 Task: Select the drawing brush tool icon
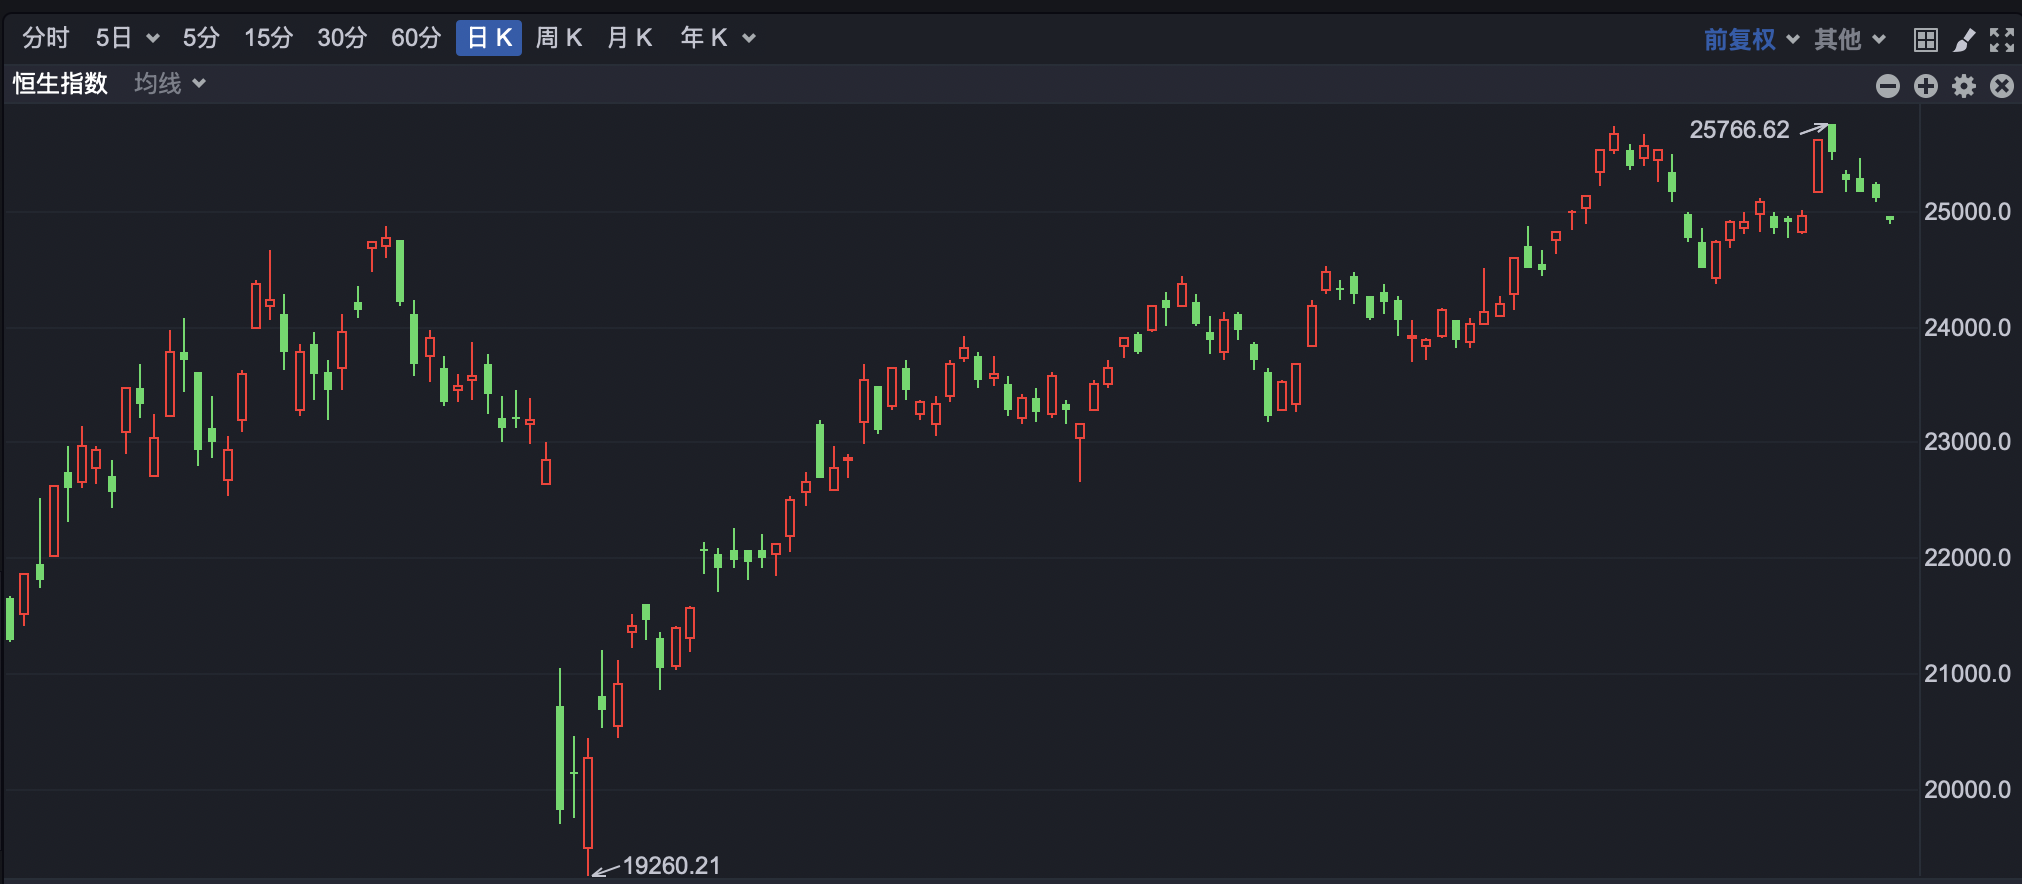point(1964,40)
